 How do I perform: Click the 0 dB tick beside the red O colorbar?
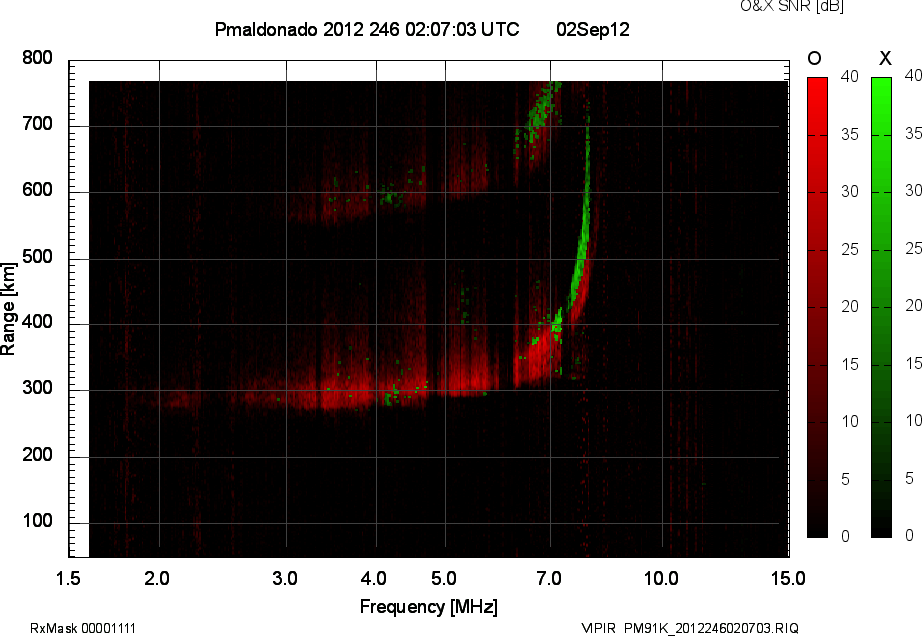(846, 536)
